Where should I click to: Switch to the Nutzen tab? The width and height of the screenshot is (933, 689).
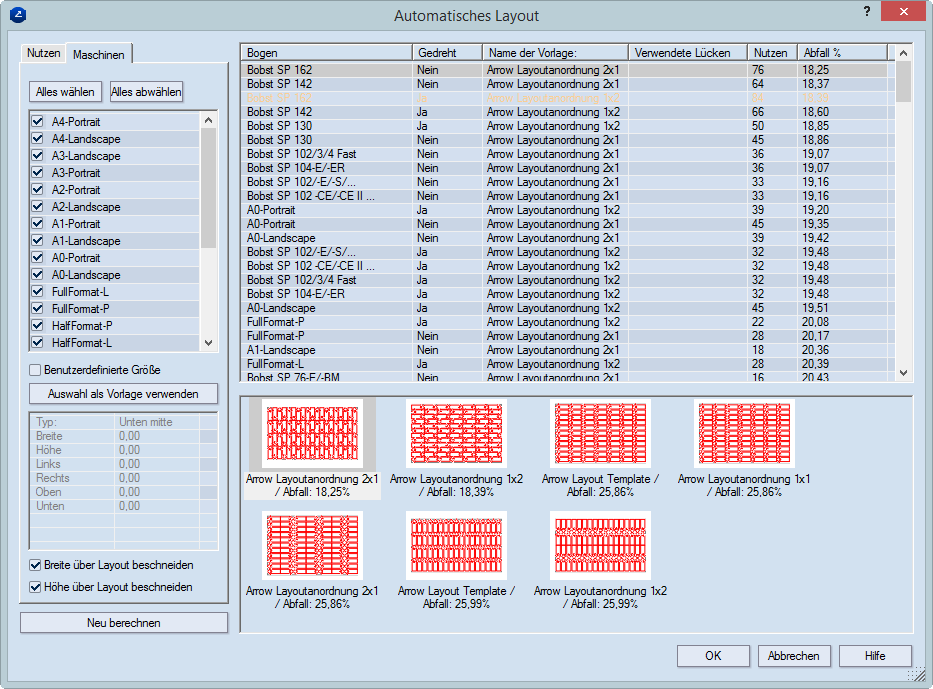(44, 53)
